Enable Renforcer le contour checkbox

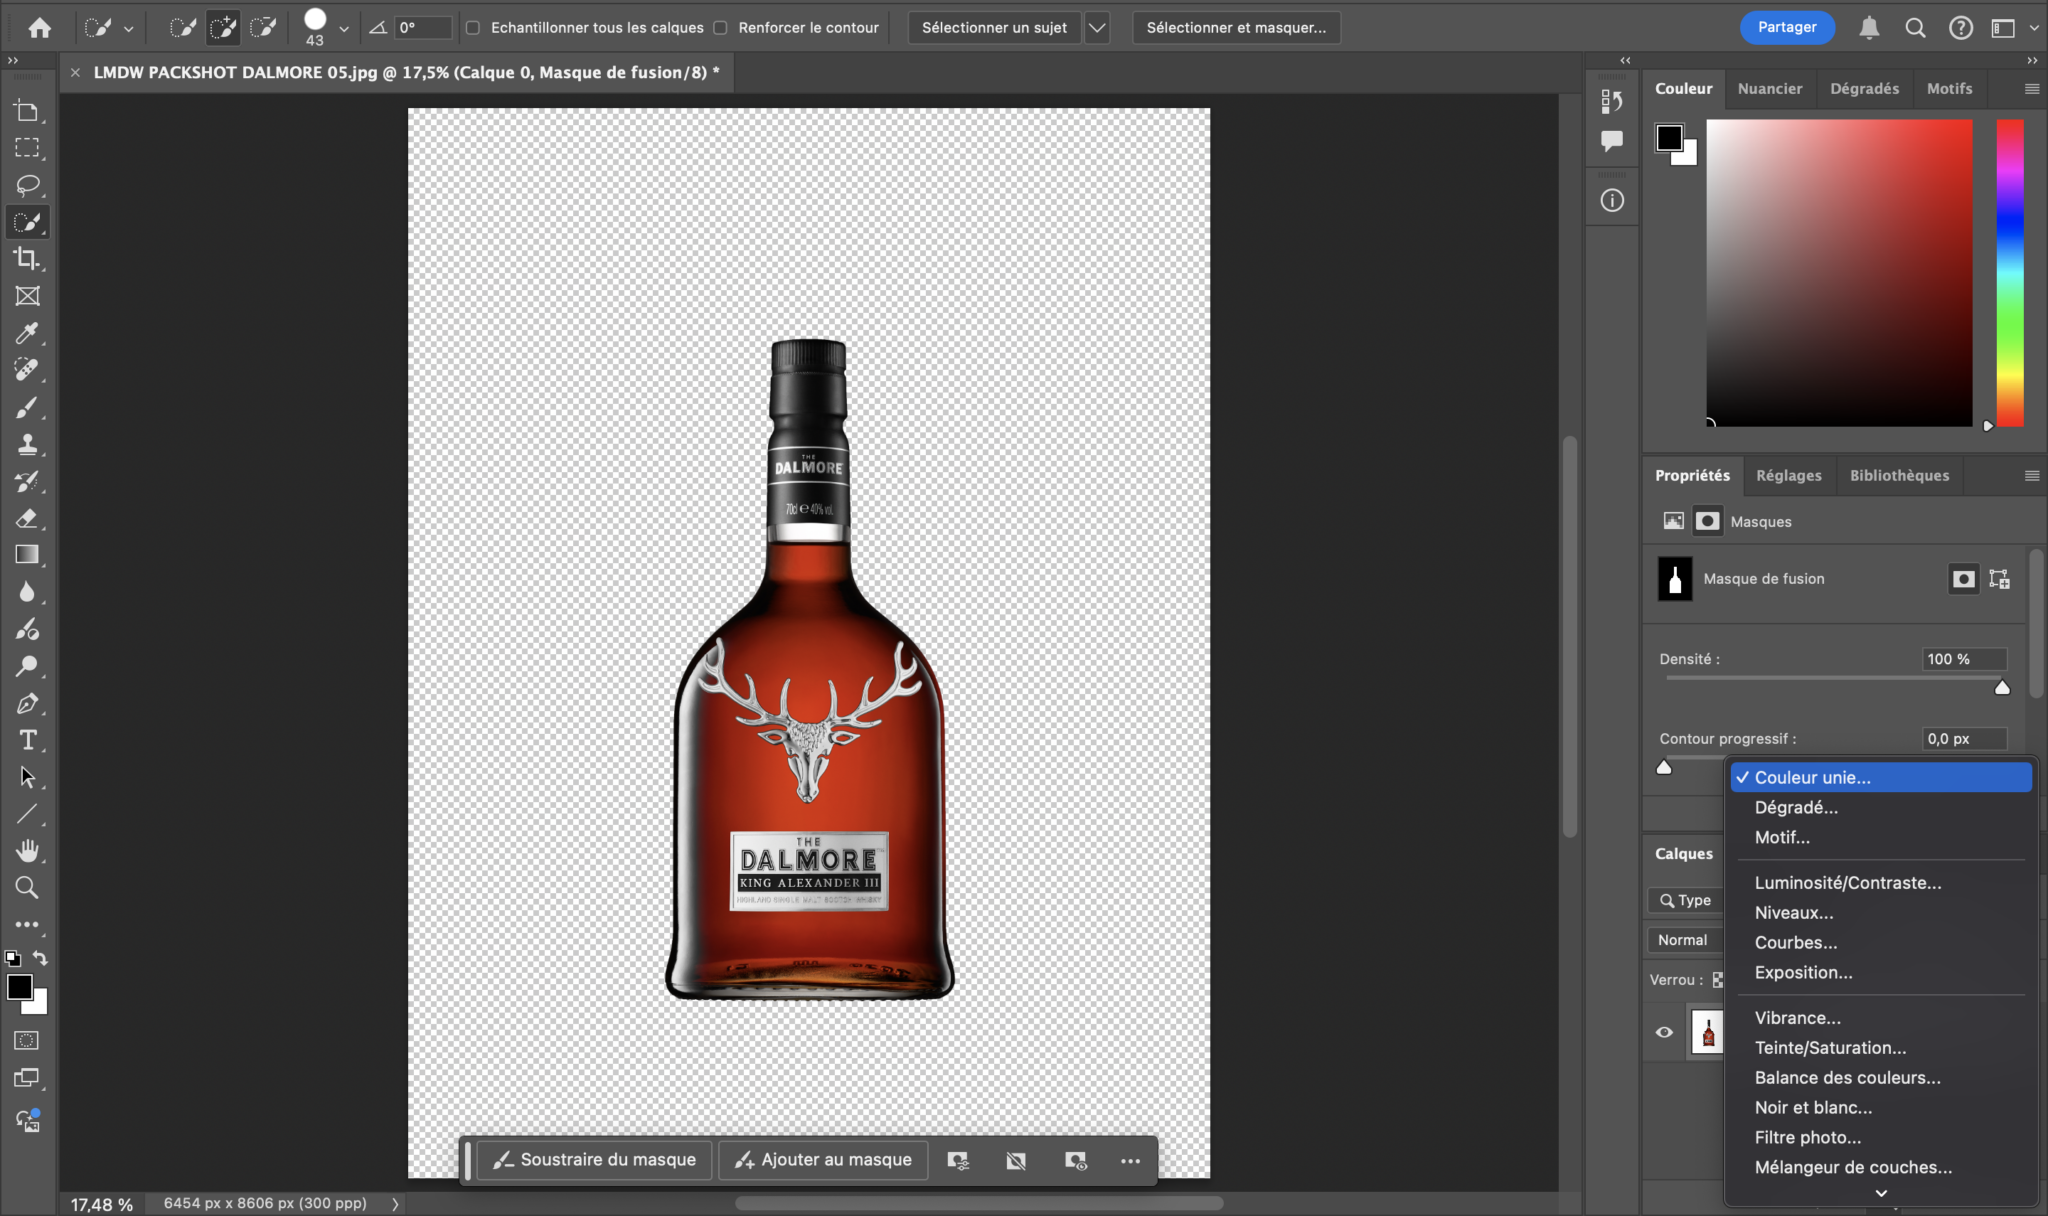click(720, 28)
